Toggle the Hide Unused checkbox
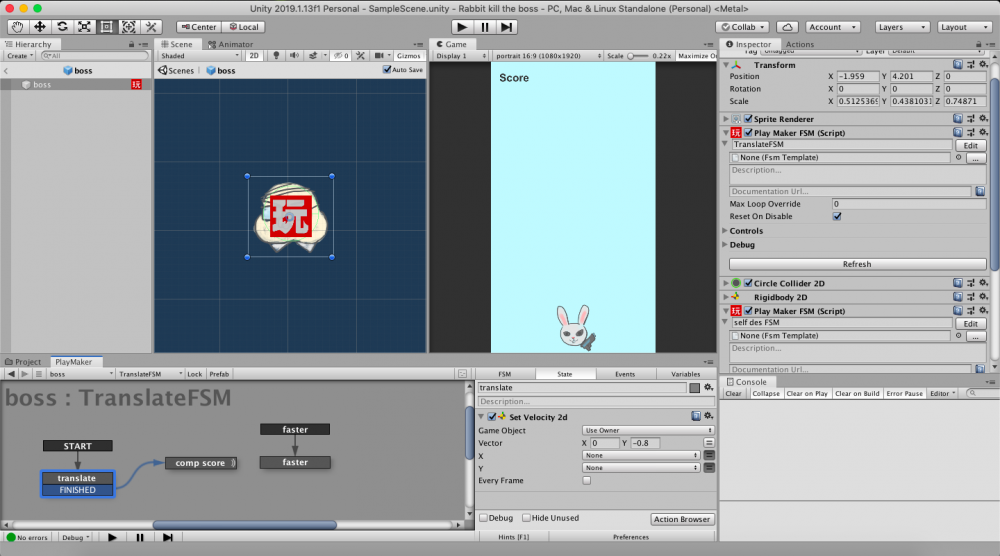This screenshot has height=556, width=1000. (524, 518)
